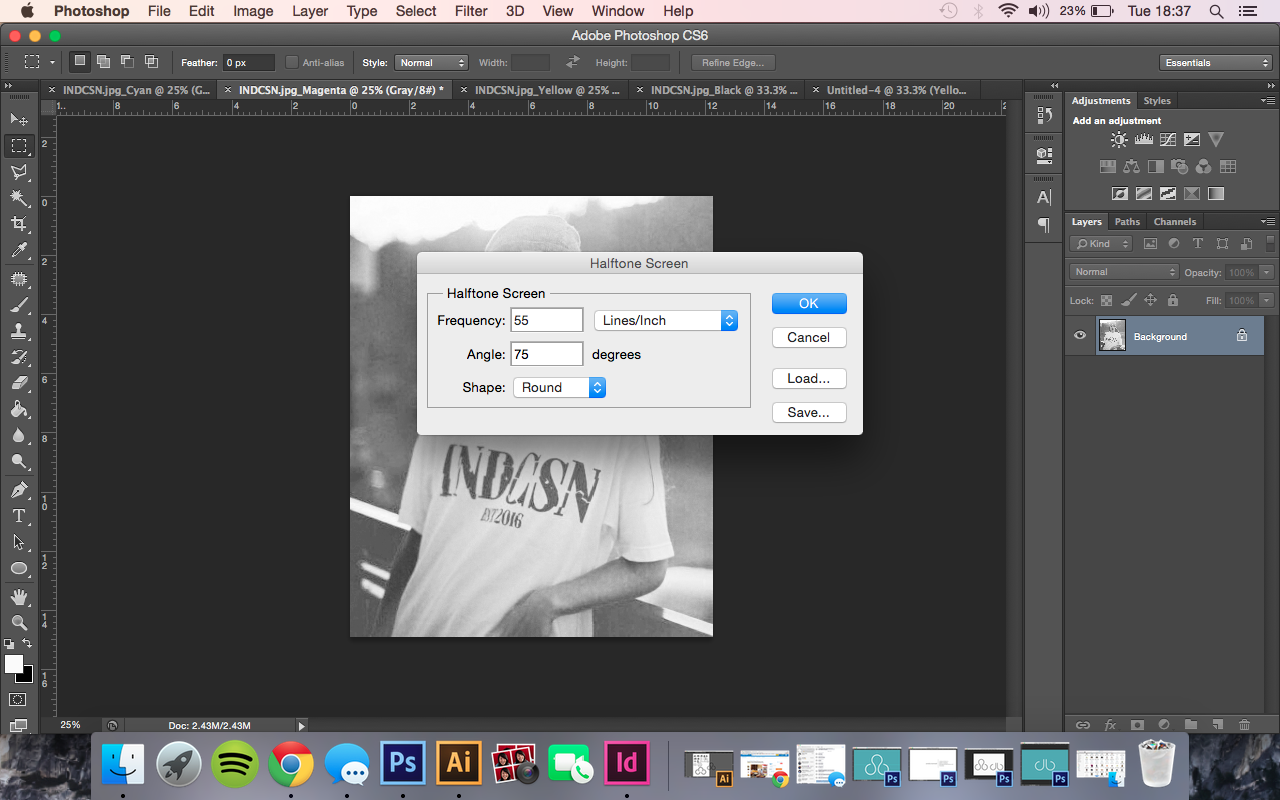Screen dimensions: 1280x800
Task: Select the Crop tool
Action: (19, 224)
